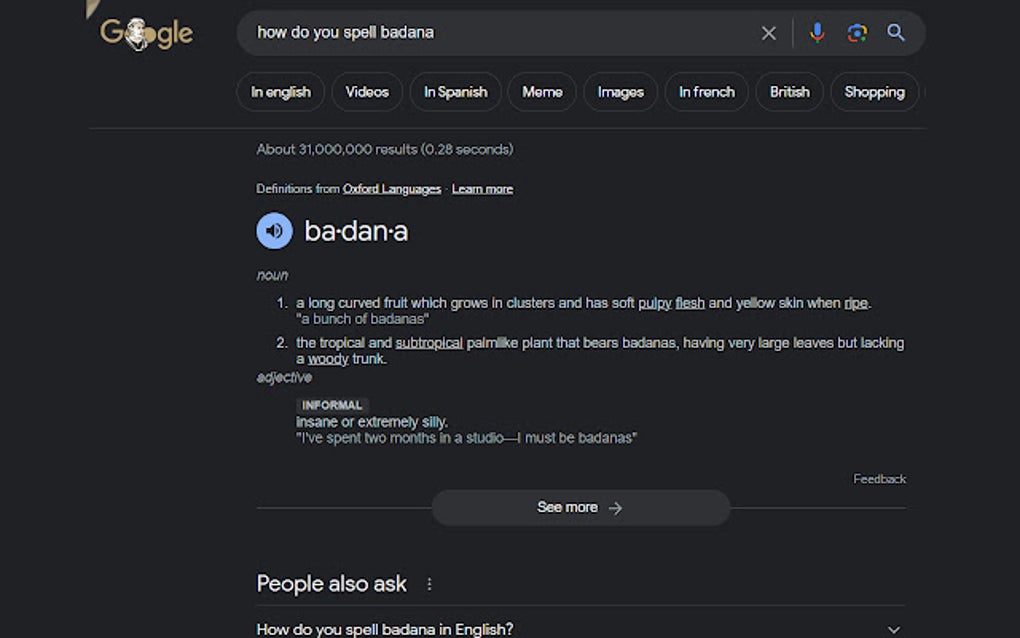This screenshot has height=638, width=1020.
Task: Click the magnifying glass search icon
Action: [x=896, y=32]
